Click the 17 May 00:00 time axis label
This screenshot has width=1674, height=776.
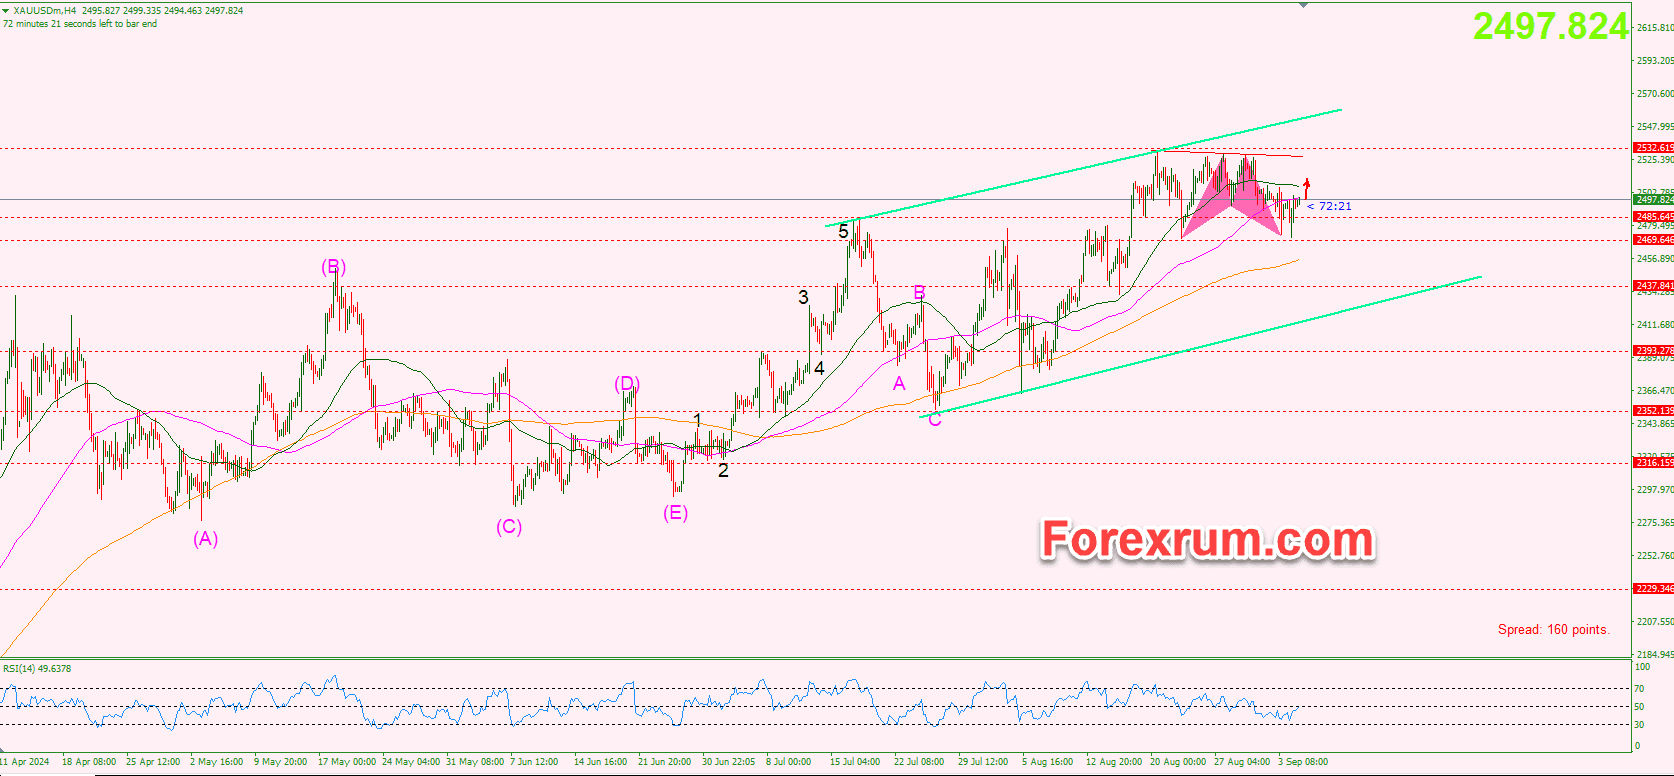click(x=347, y=762)
